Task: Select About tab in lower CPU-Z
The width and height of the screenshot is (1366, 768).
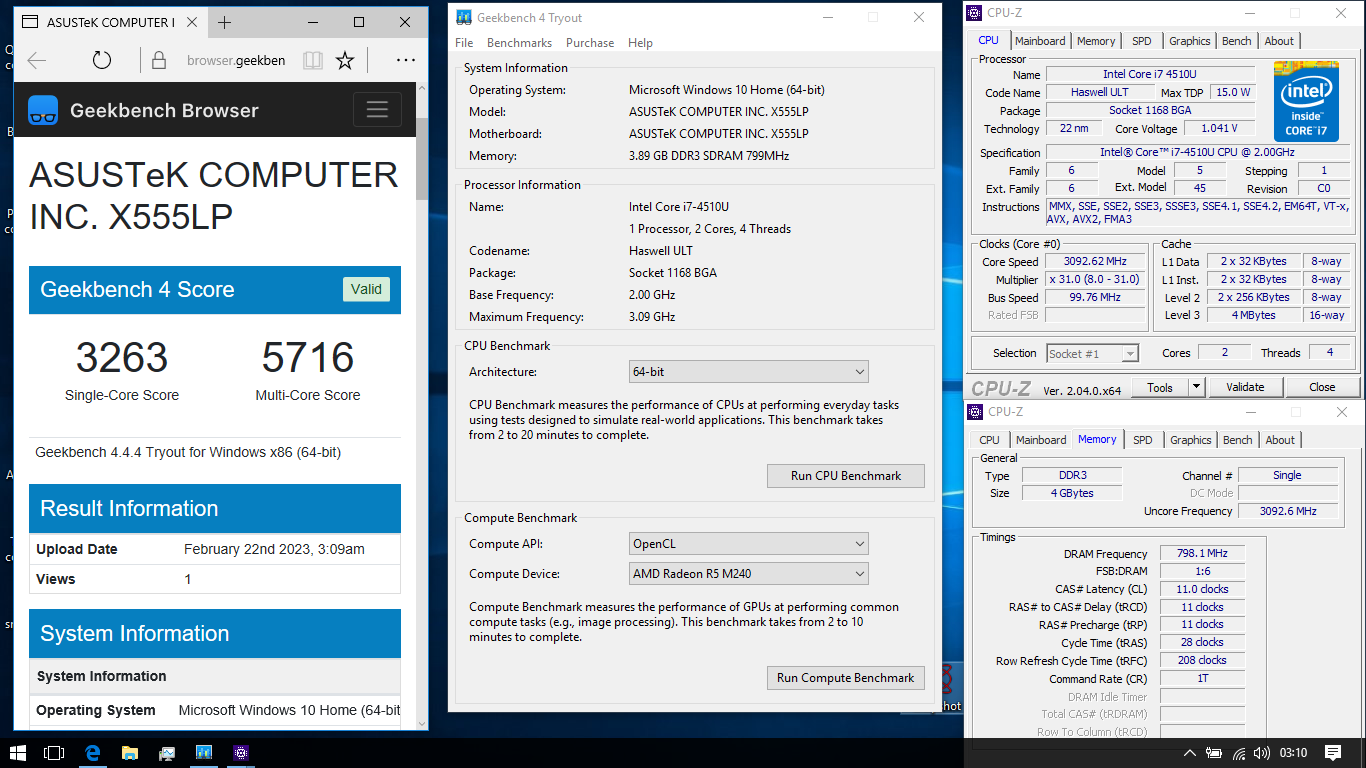Action: (1280, 440)
